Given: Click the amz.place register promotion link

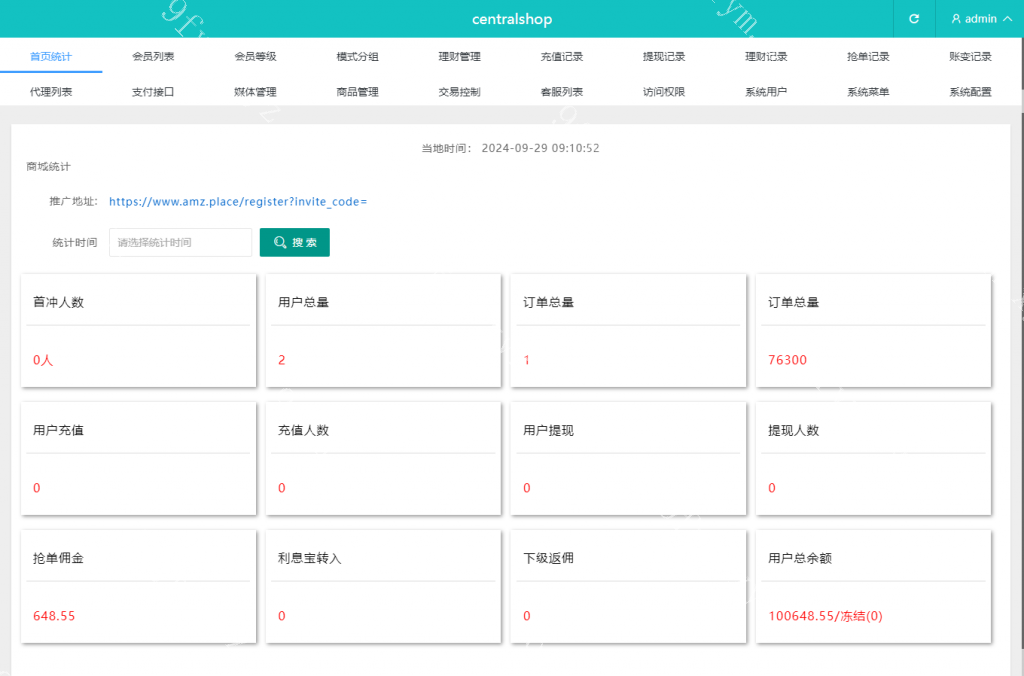Looking at the screenshot, I should pos(238,202).
